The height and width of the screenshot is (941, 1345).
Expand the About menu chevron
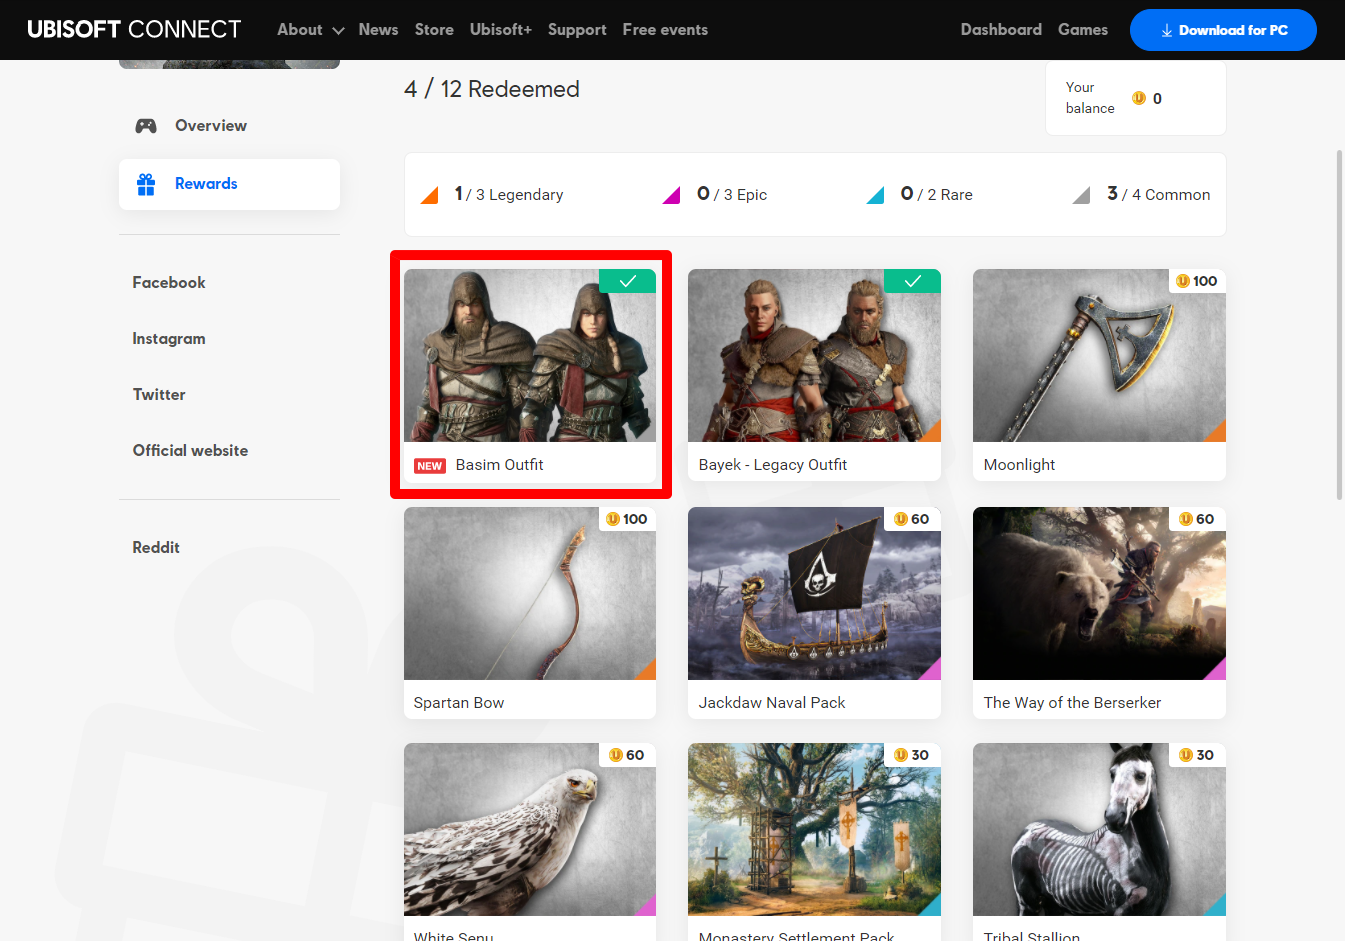tap(338, 31)
